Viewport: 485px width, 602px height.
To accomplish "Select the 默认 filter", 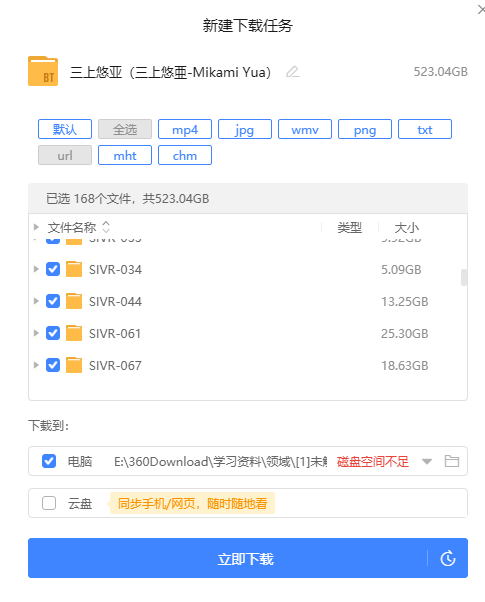I will (65, 129).
